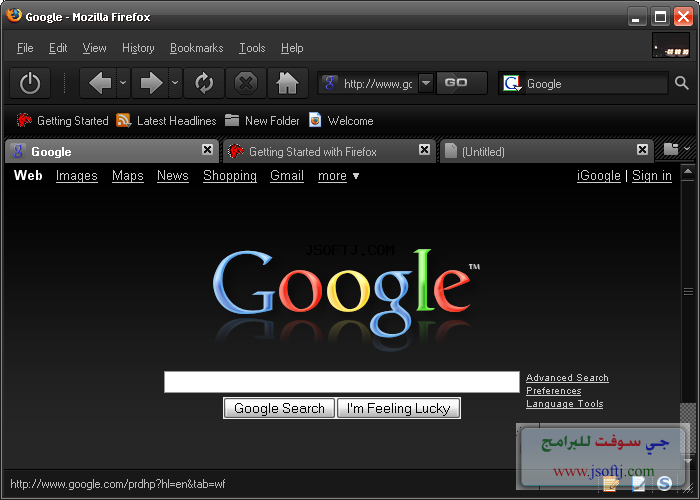Click the Sign in link
This screenshot has height=500, width=700.
(652, 176)
